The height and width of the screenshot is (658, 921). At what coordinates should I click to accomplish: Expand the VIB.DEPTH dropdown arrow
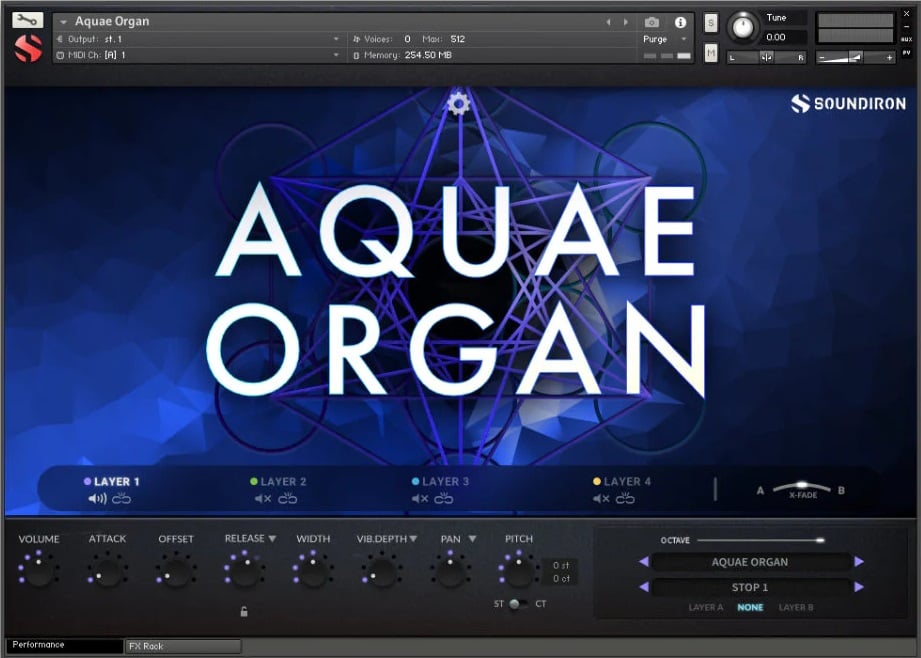(413, 538)
